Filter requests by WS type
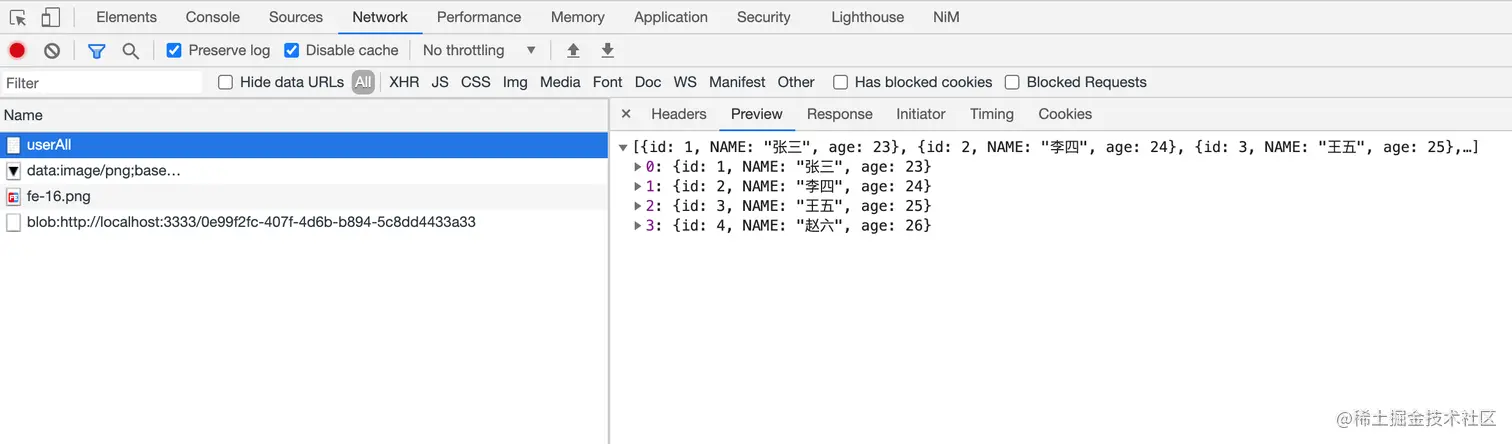The height and width of the screenshot is (444, 1512). [685, 82]
